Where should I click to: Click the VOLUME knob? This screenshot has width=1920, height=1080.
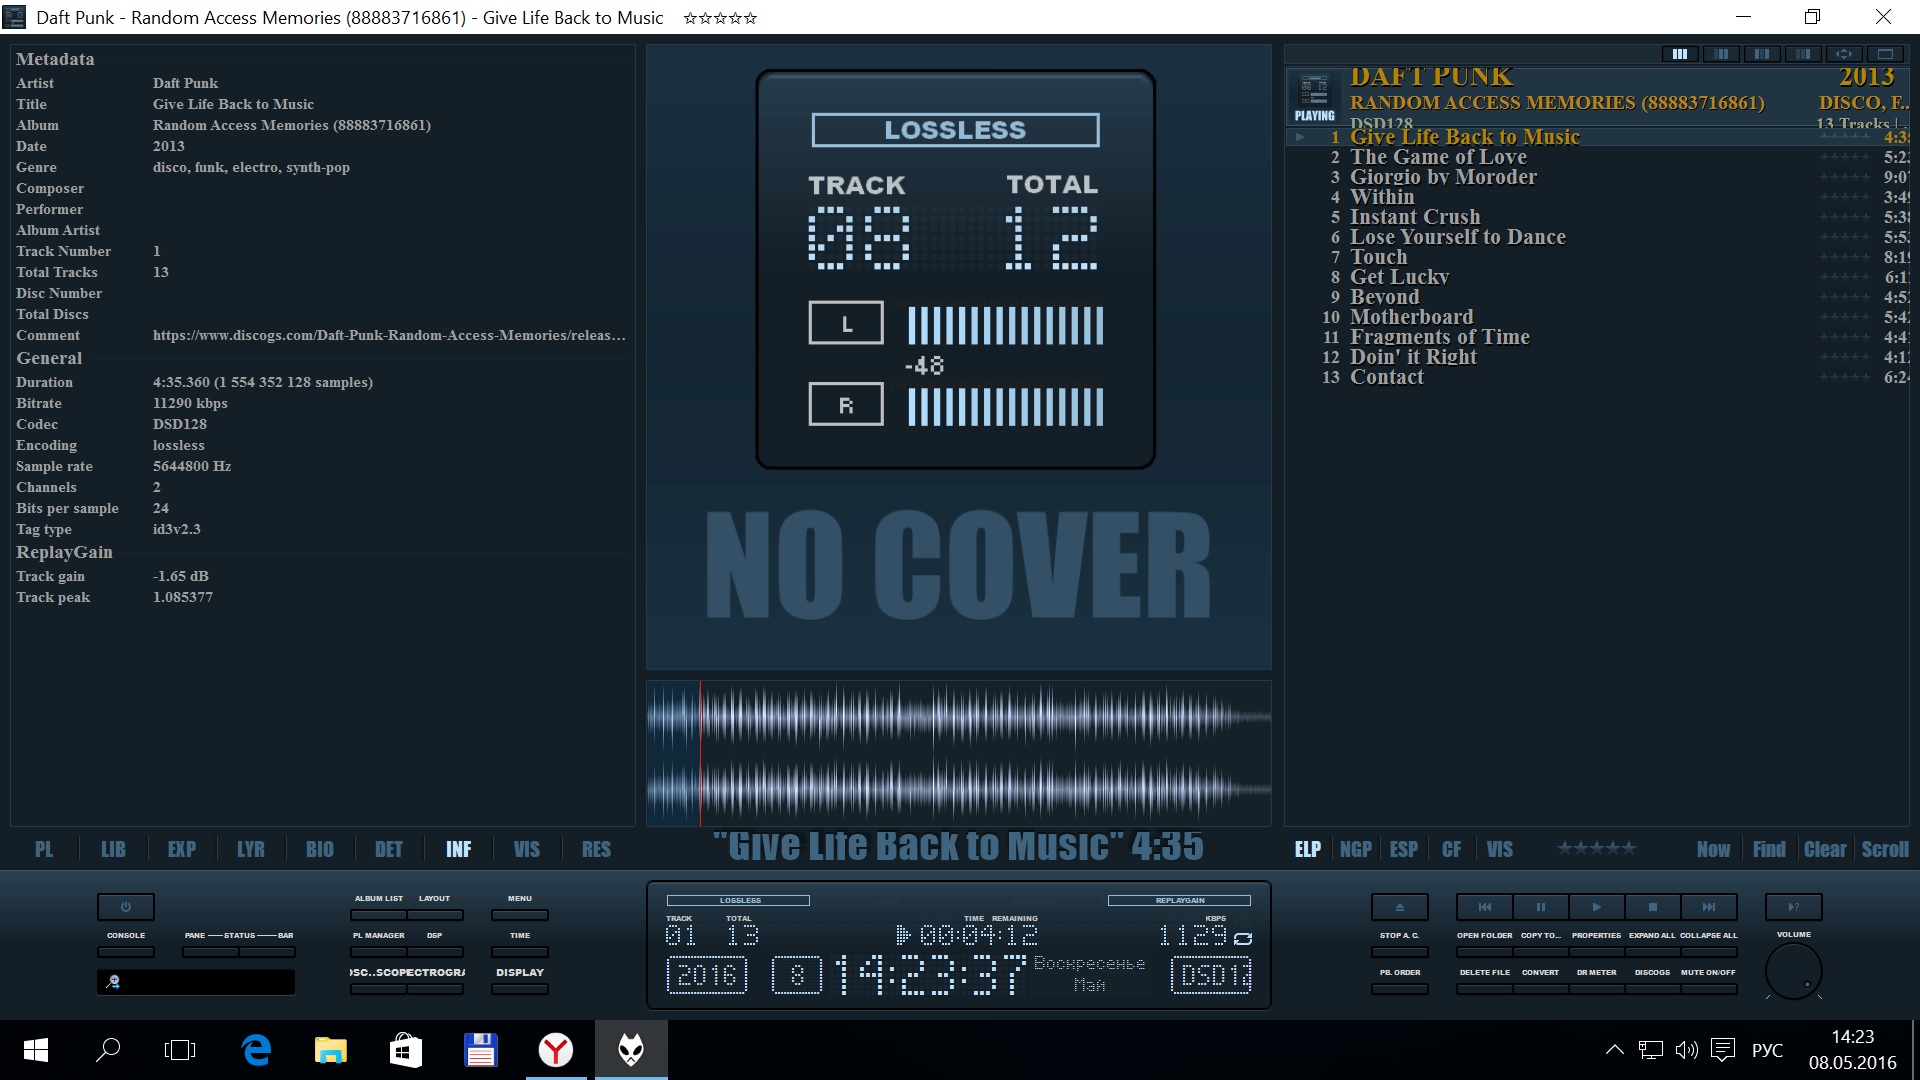click(1794, 971)
